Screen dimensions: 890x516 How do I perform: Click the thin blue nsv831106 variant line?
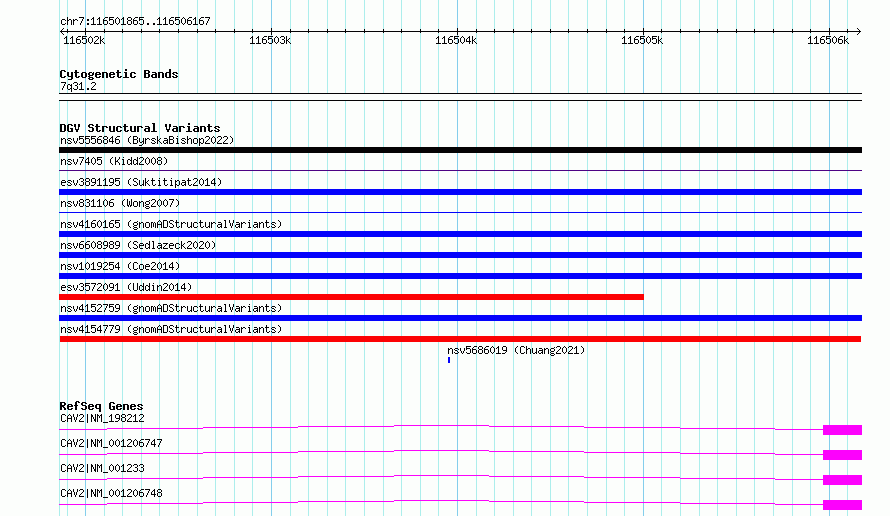point(460,212)
